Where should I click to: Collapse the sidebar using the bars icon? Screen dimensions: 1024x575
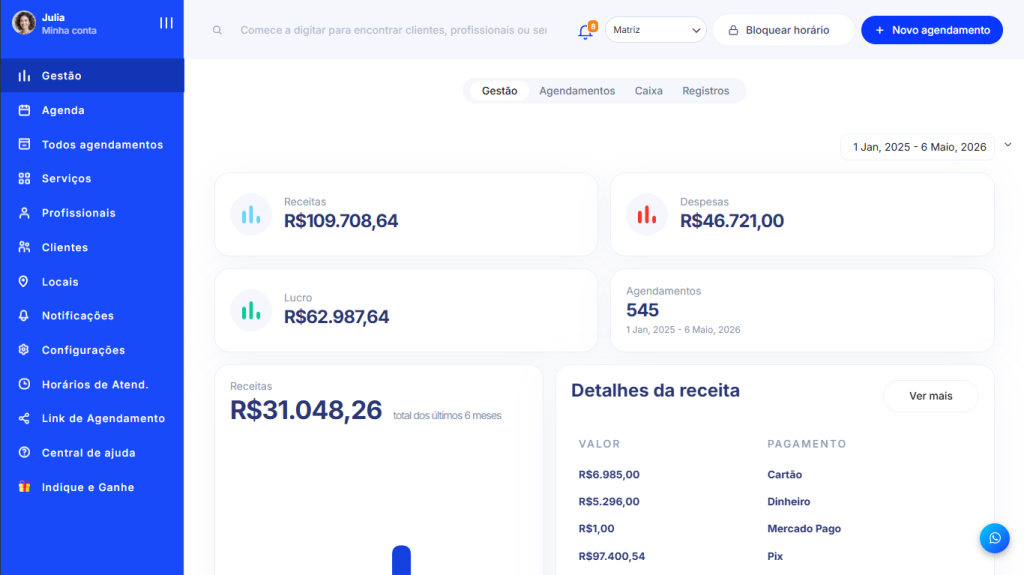click(x=166, y=23)
